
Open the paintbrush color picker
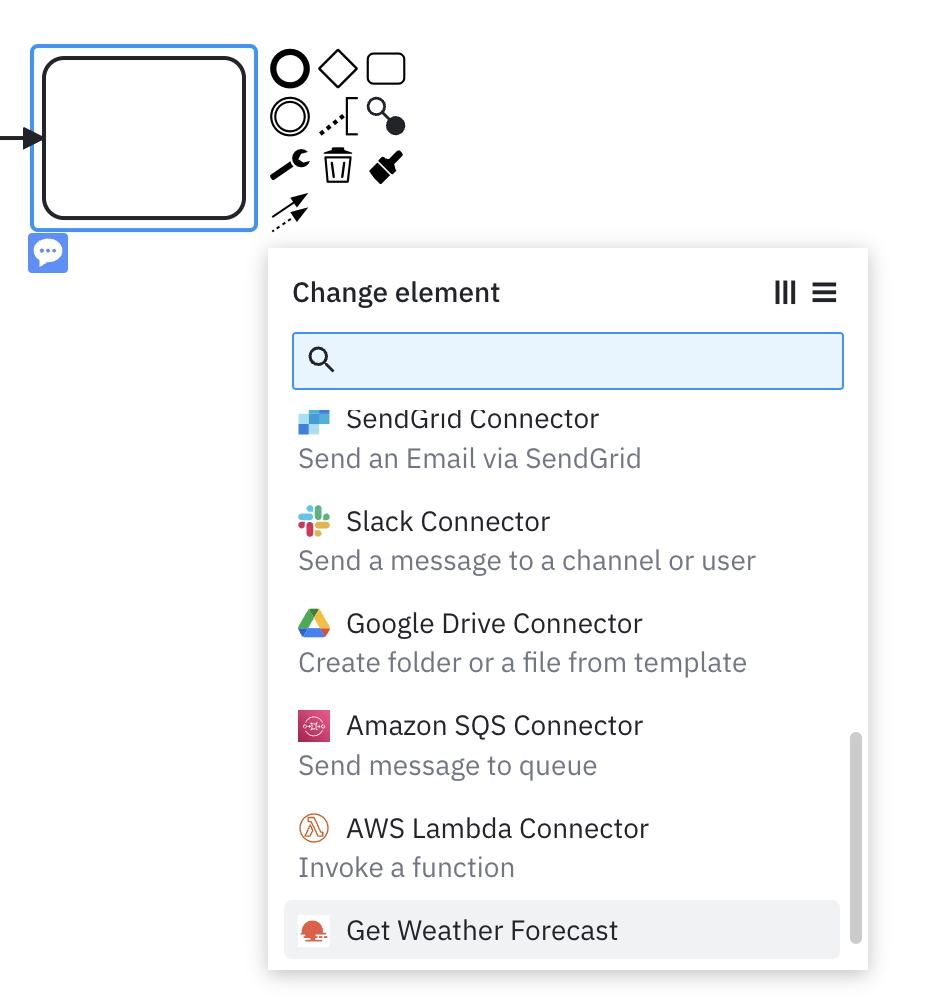click(x=386, y=166)
